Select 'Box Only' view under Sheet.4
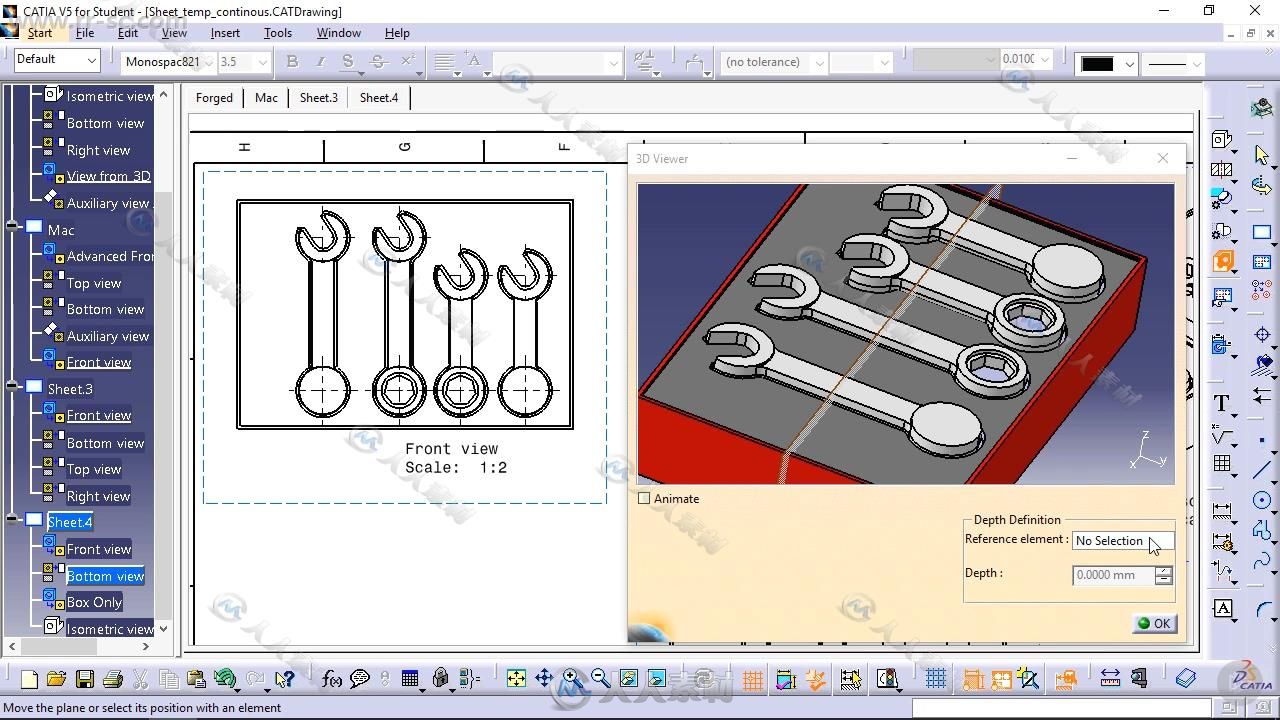Image resolution: width=1280 pixels, height=720 pixels. click(94, 602)
